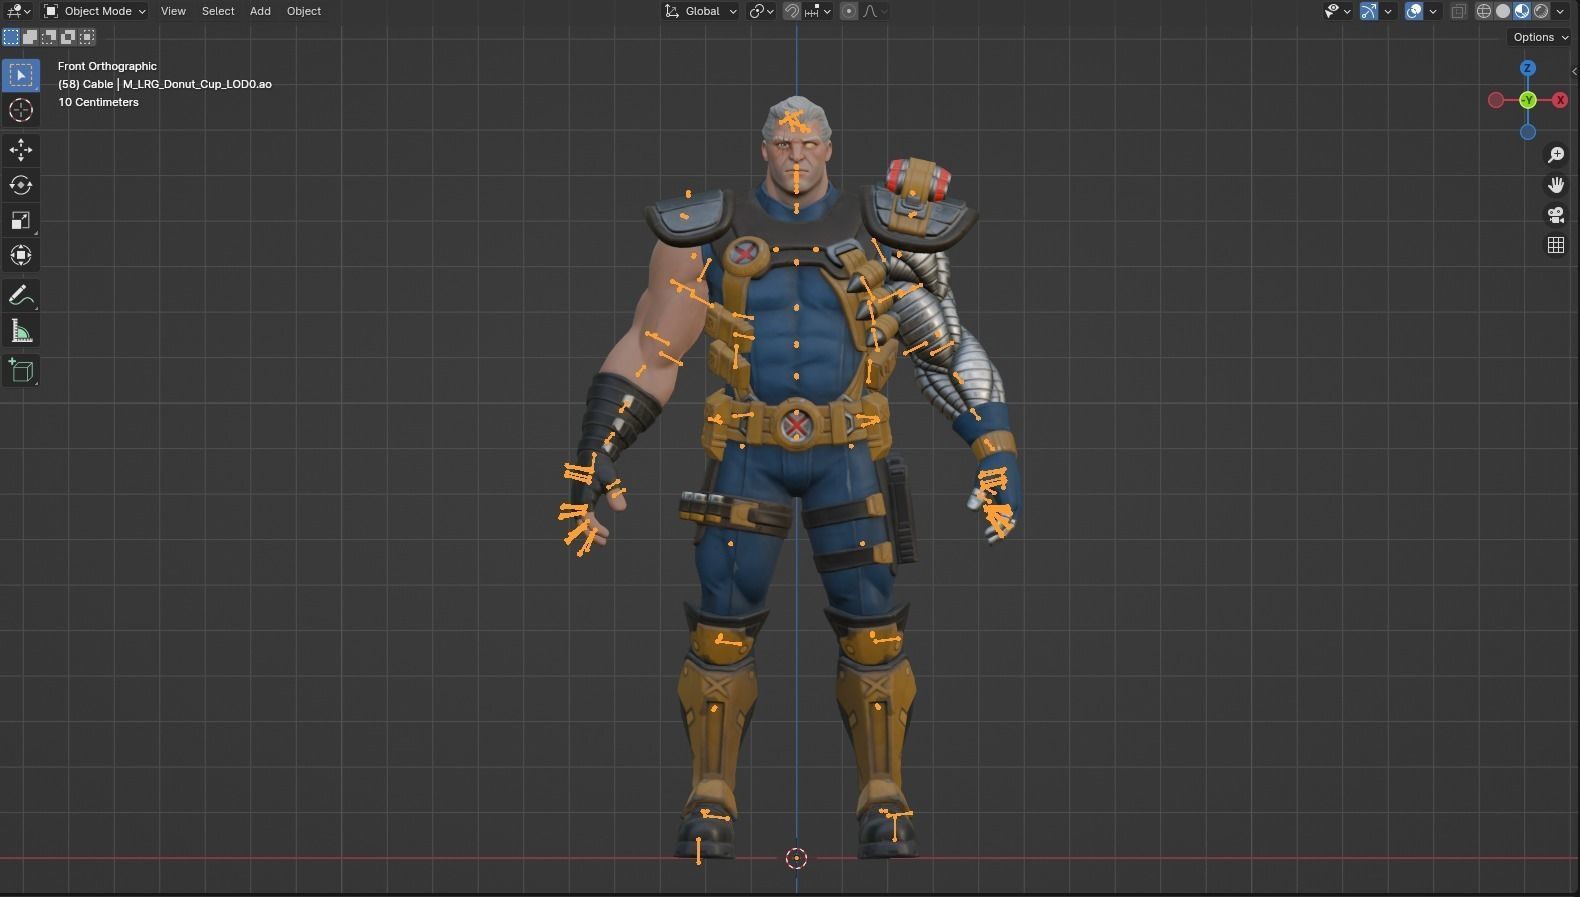
Task: Click the pan hand viewport icon
Action: click(1556, 185)
